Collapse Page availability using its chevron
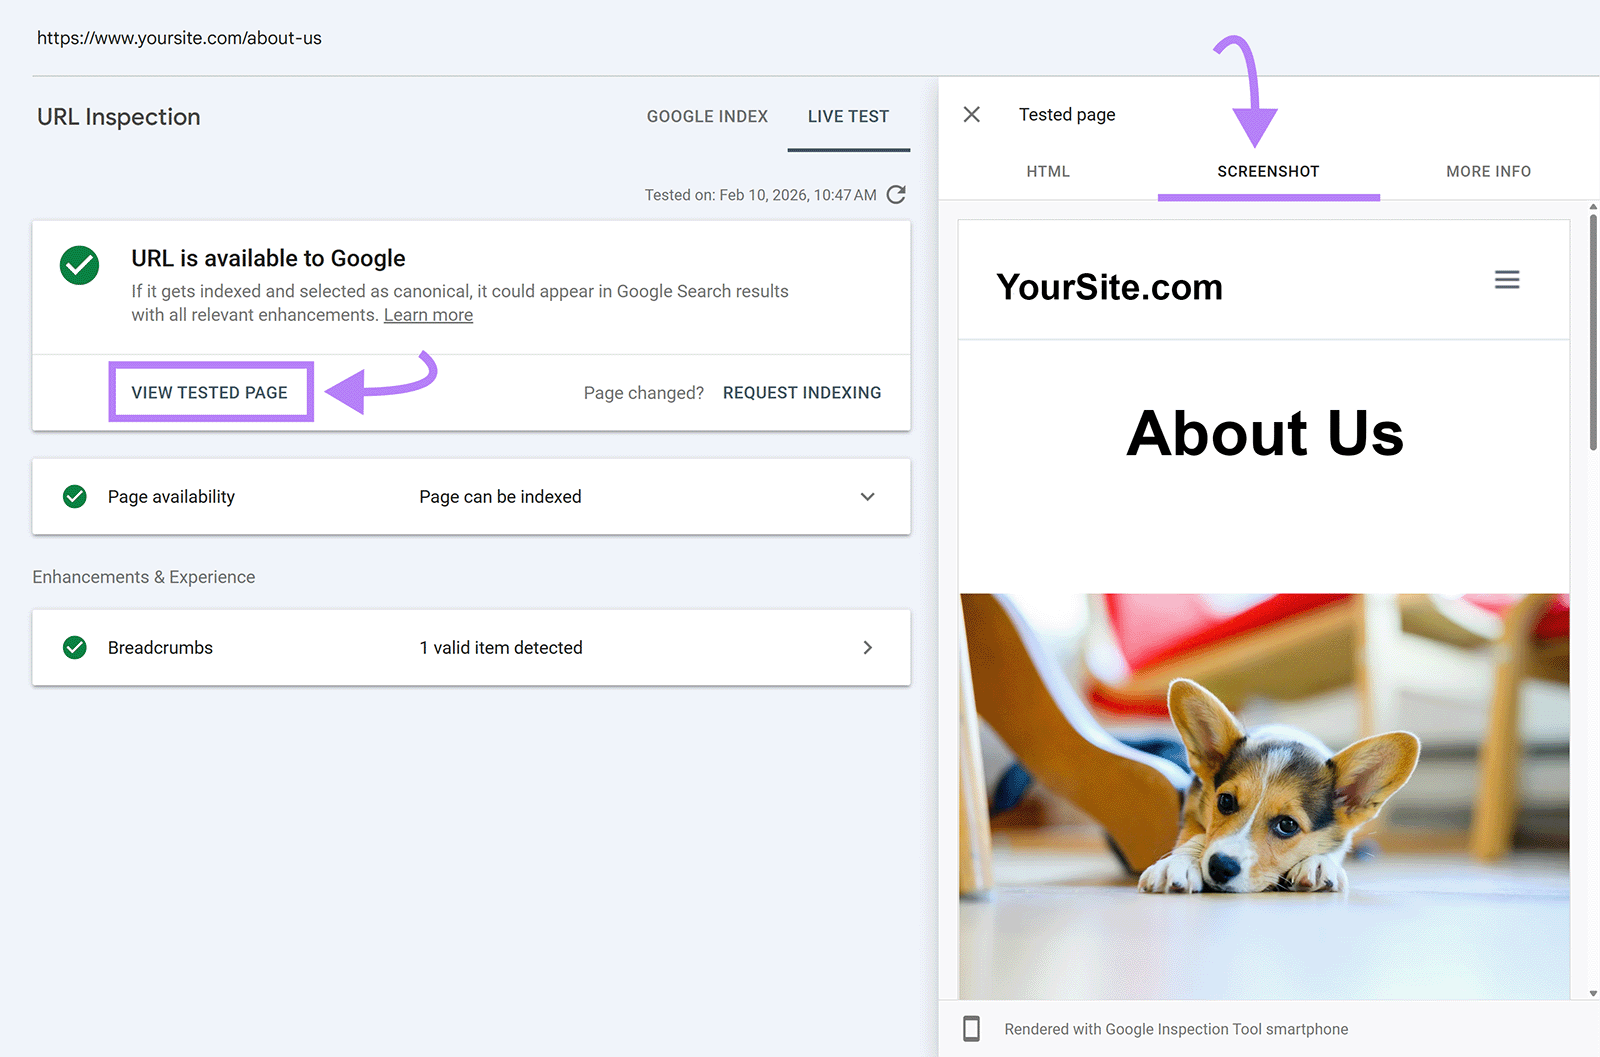This screenshot has width=1600, height=1057. click(x=867, y=496)
